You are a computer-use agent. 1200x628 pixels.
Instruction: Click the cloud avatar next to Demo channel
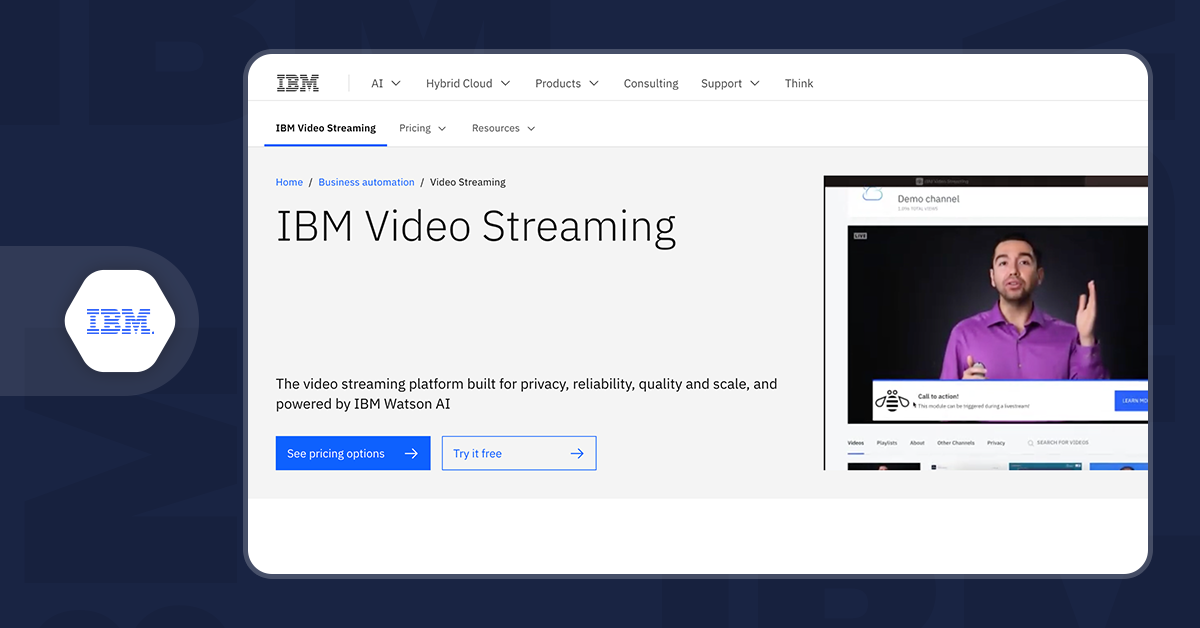pos(872,194)
